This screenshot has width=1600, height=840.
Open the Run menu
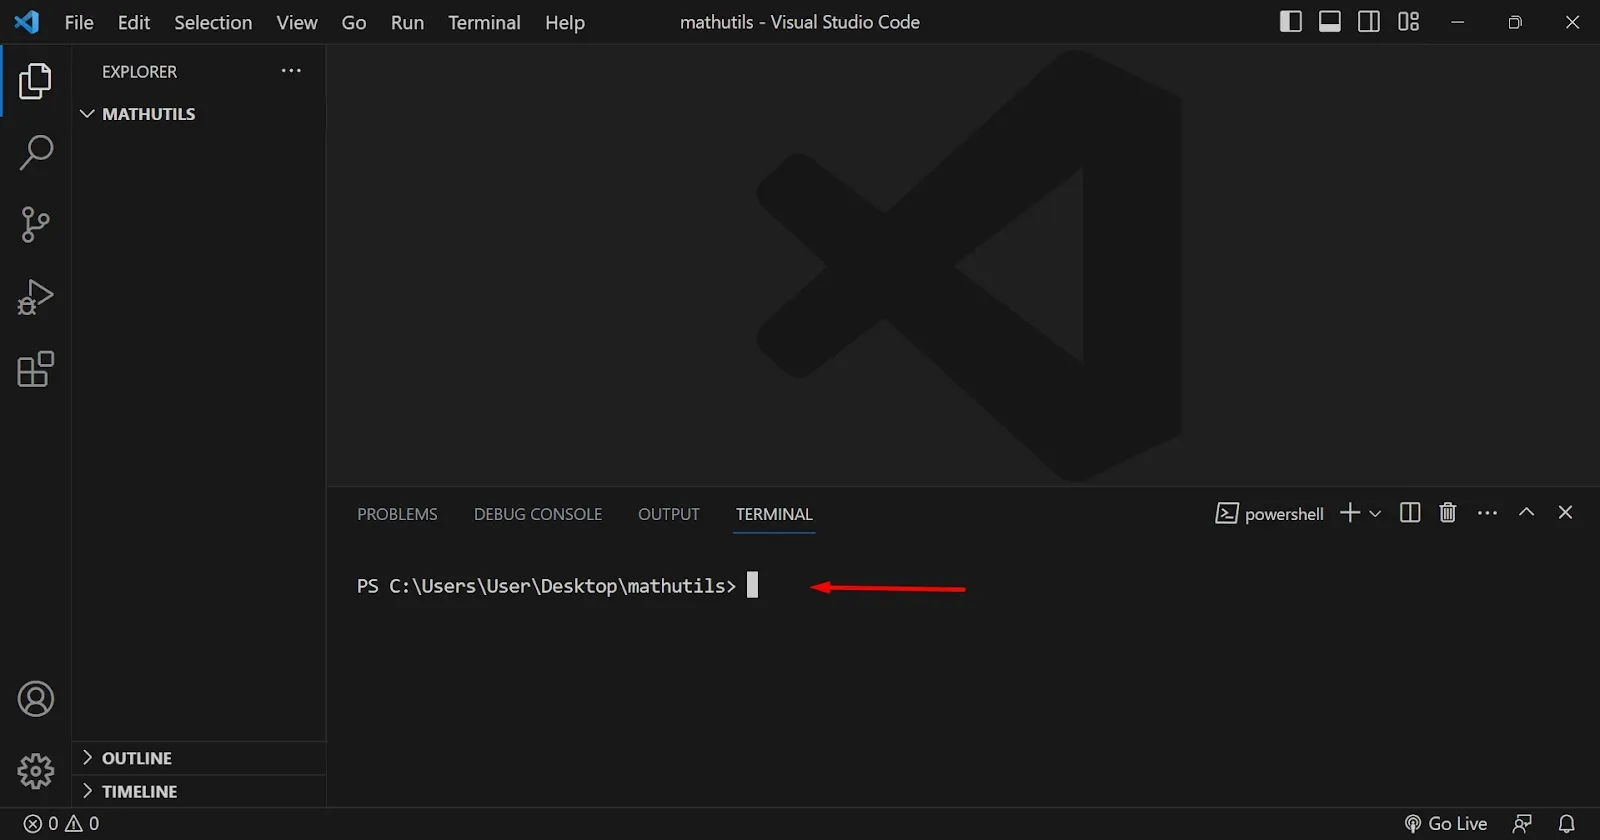[x=407, y=22]
